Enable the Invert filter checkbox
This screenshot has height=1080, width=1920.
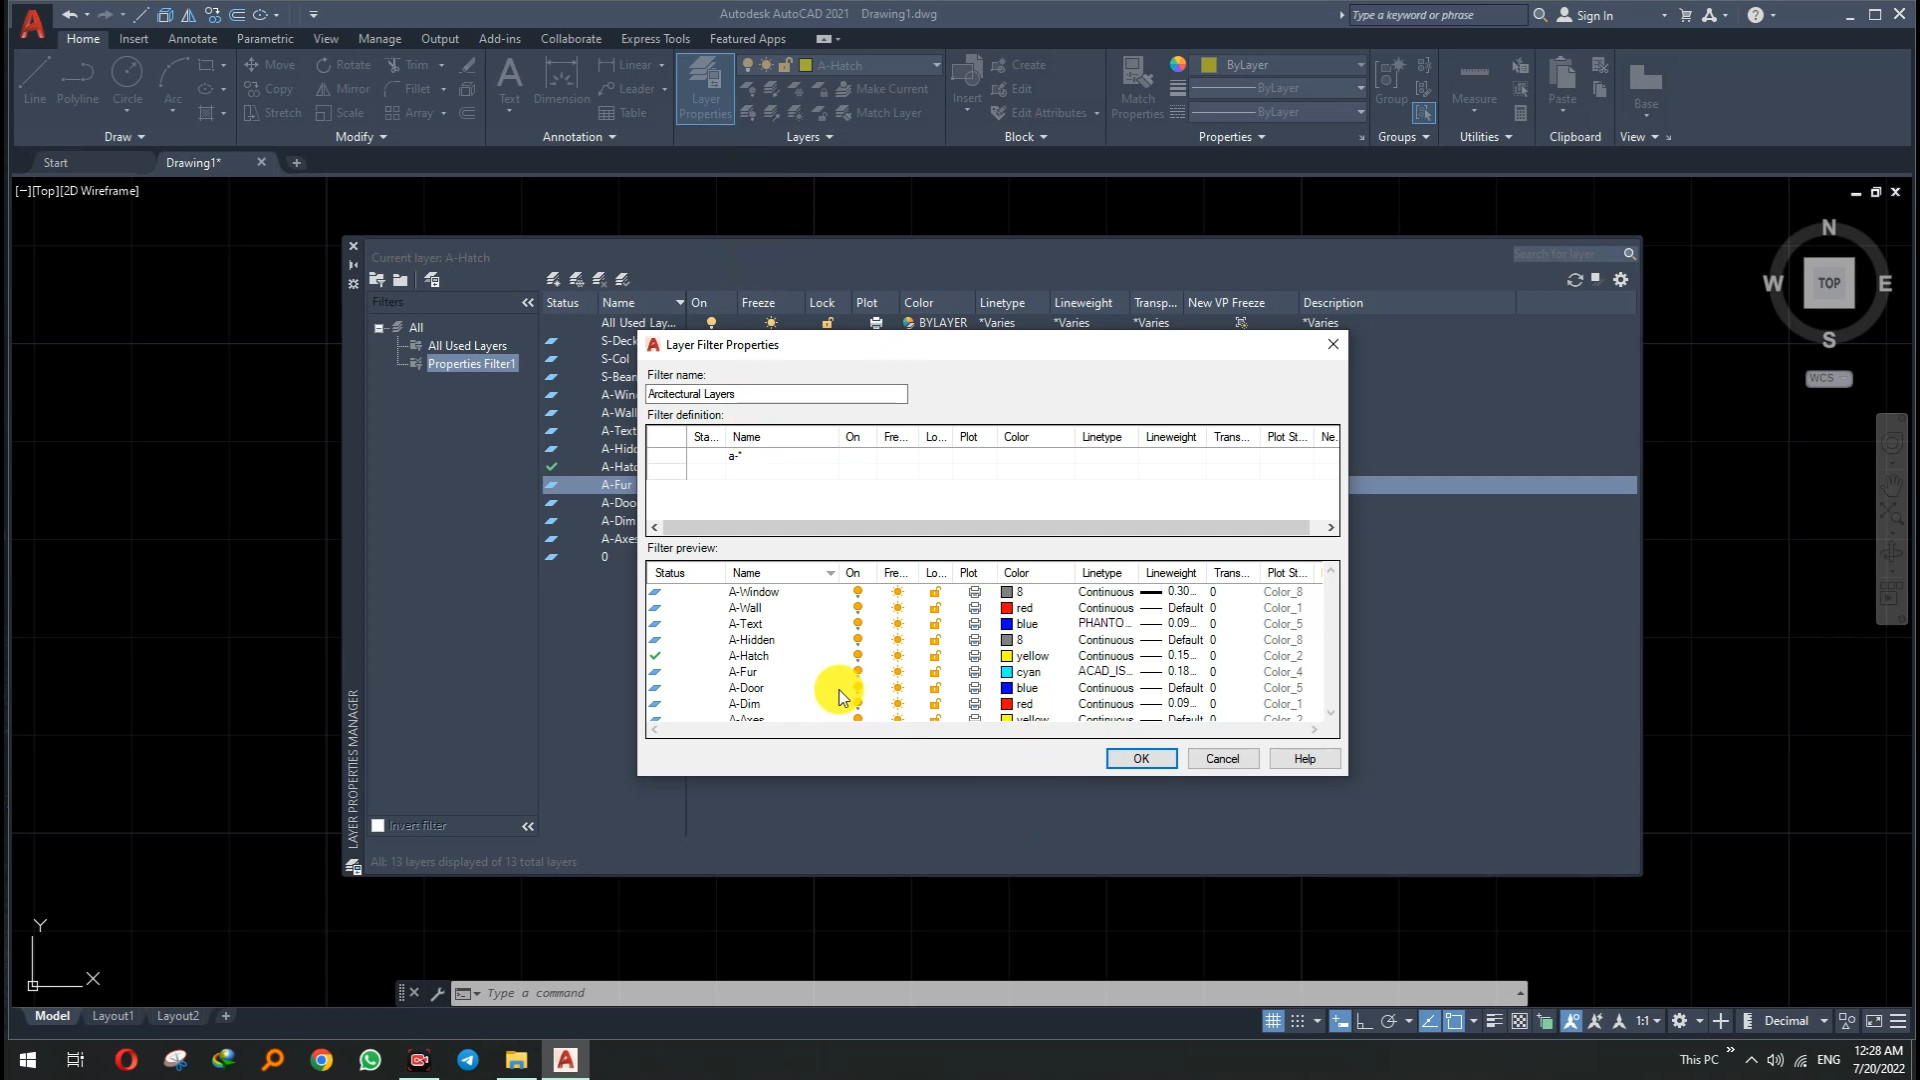pyautogui.click(x=378, y=826)
